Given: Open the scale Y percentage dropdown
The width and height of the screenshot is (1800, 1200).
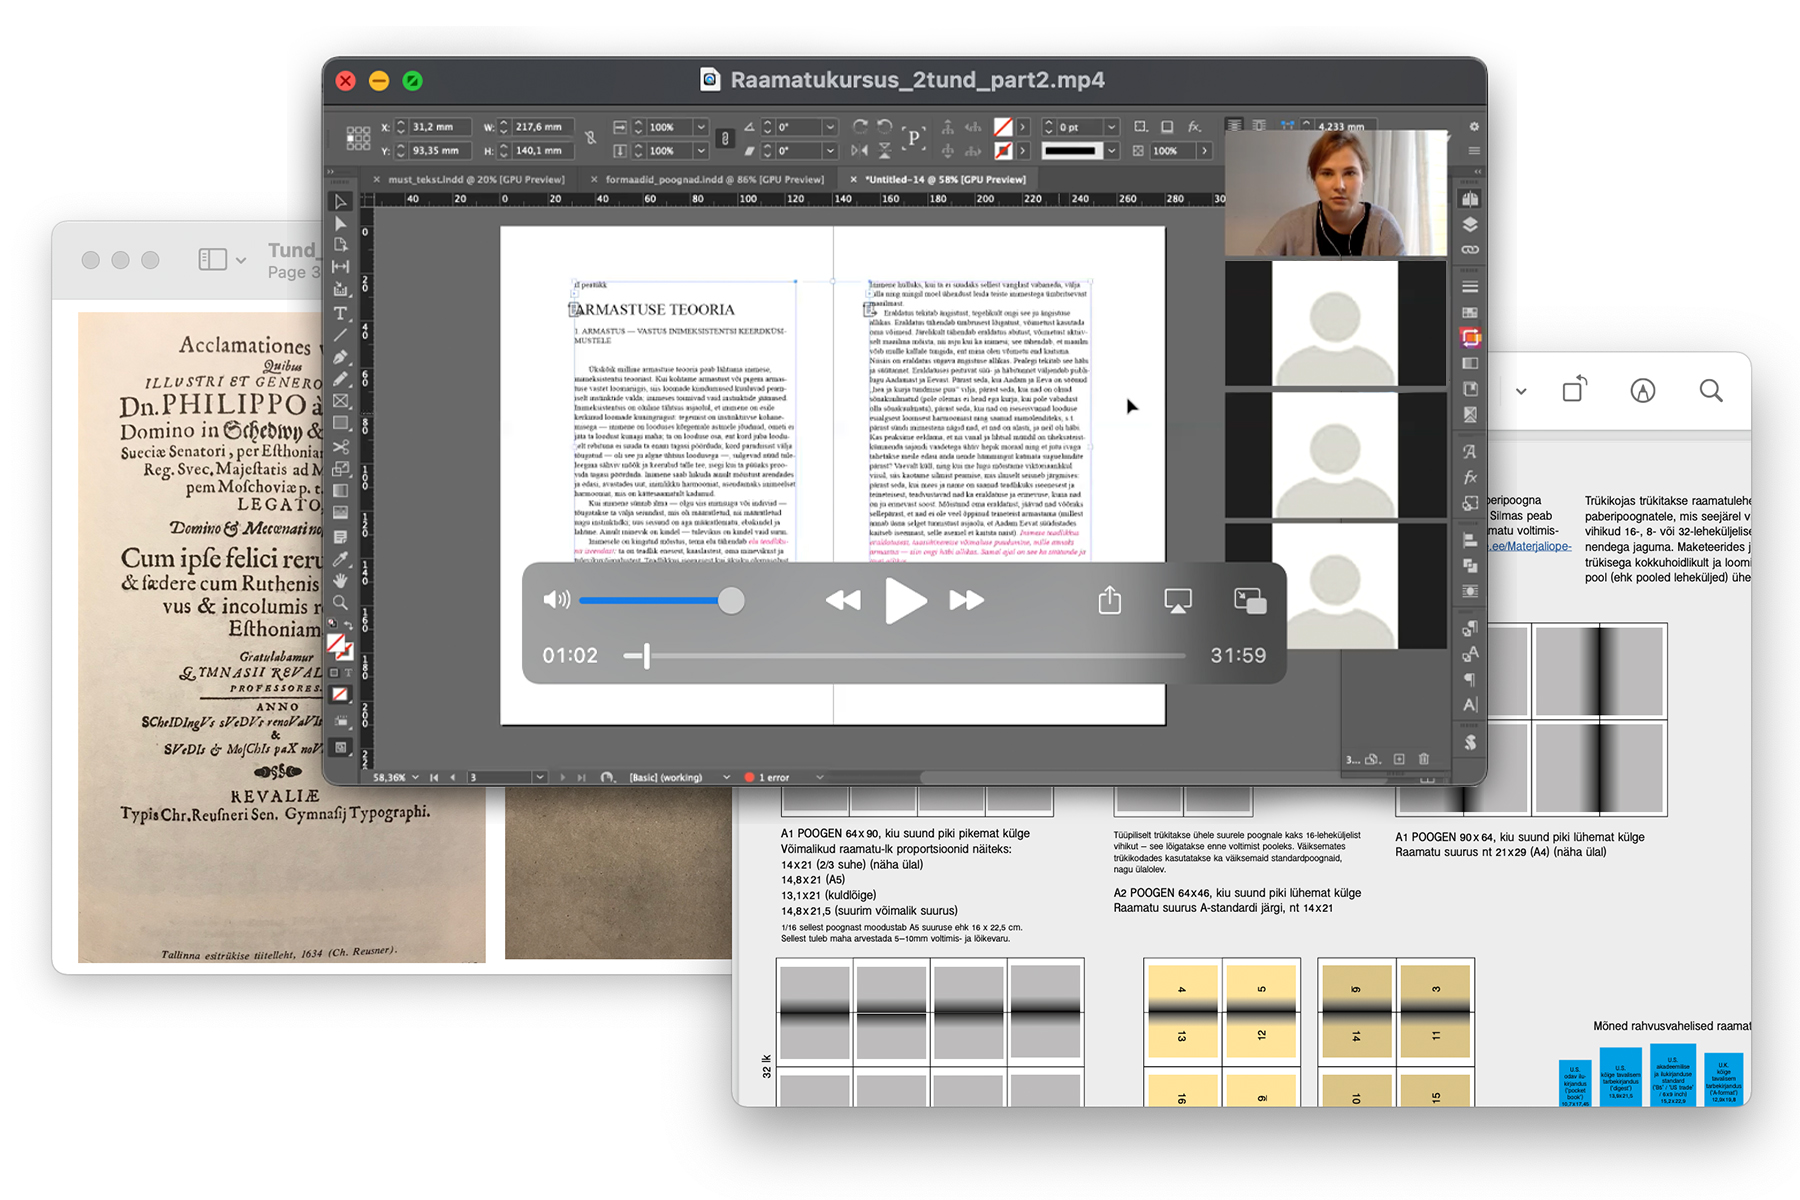Looking at the screenshot, I should (x=701, y=151).
